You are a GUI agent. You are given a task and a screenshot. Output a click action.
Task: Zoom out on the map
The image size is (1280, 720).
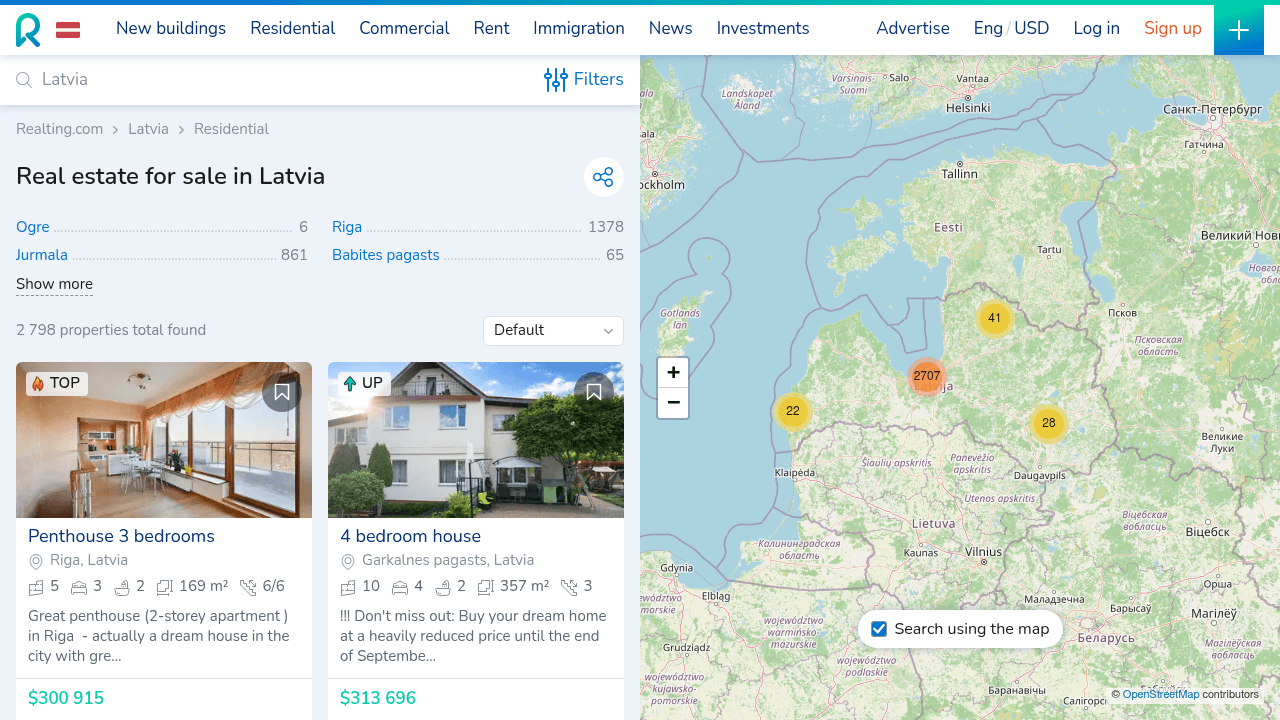673,403
